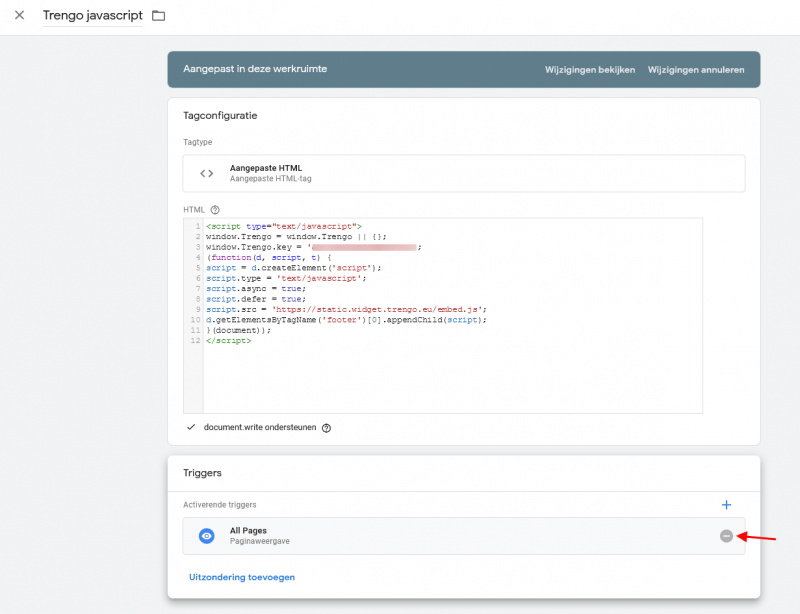The width and height of the screenshot is (800, 614).
Task: Open the All Pages trigger row
Action: tap(464, 536)
